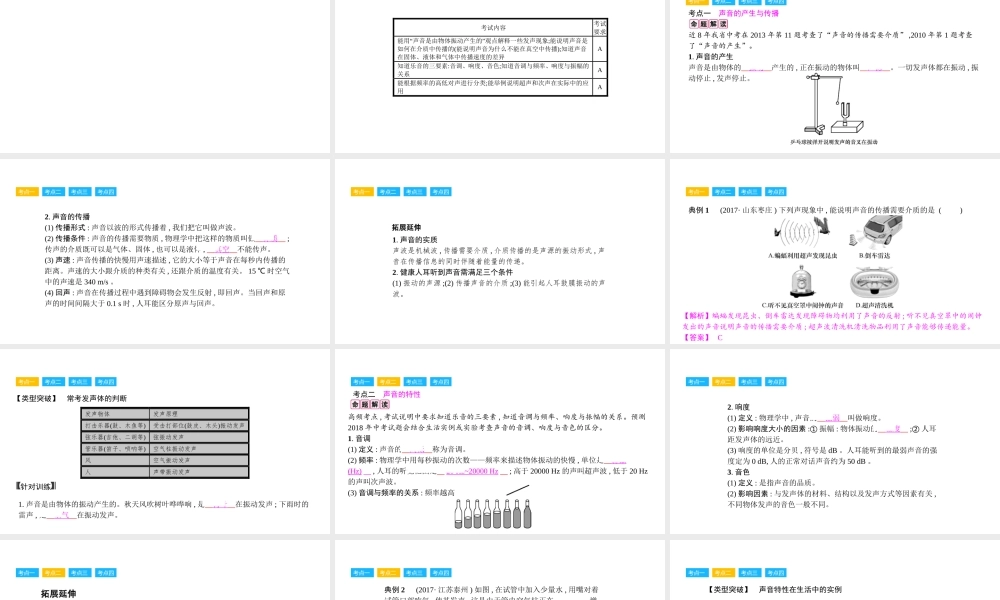Select 考点四 tab on '2. 声音的传播' slide

[x=105, y=192]
